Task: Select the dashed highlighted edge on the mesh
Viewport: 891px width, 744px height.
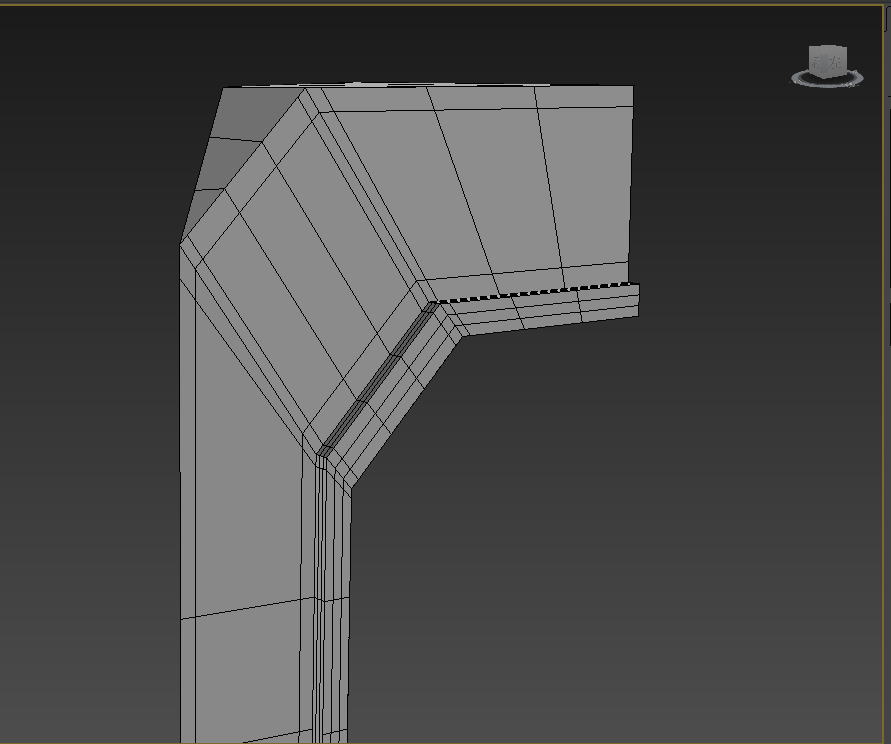Action: click(x=534, y=292)
